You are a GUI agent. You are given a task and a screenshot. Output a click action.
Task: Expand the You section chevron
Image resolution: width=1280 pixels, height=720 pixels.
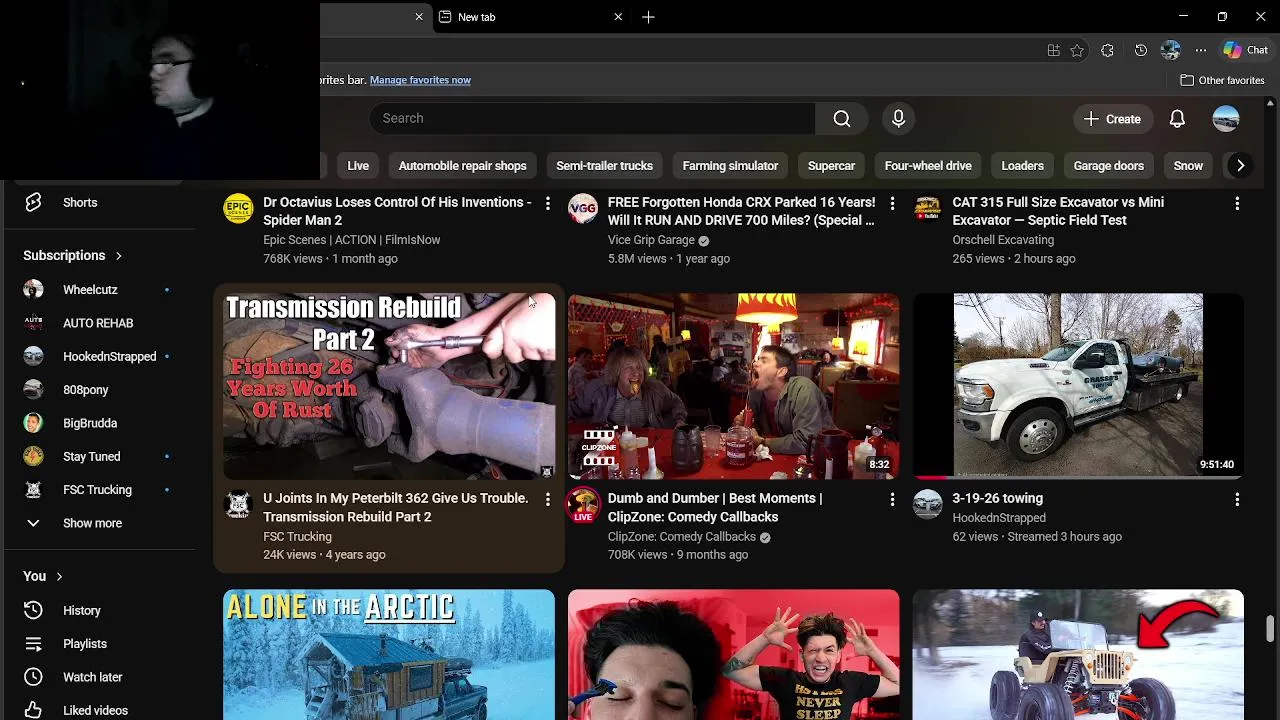pos(59,577)
